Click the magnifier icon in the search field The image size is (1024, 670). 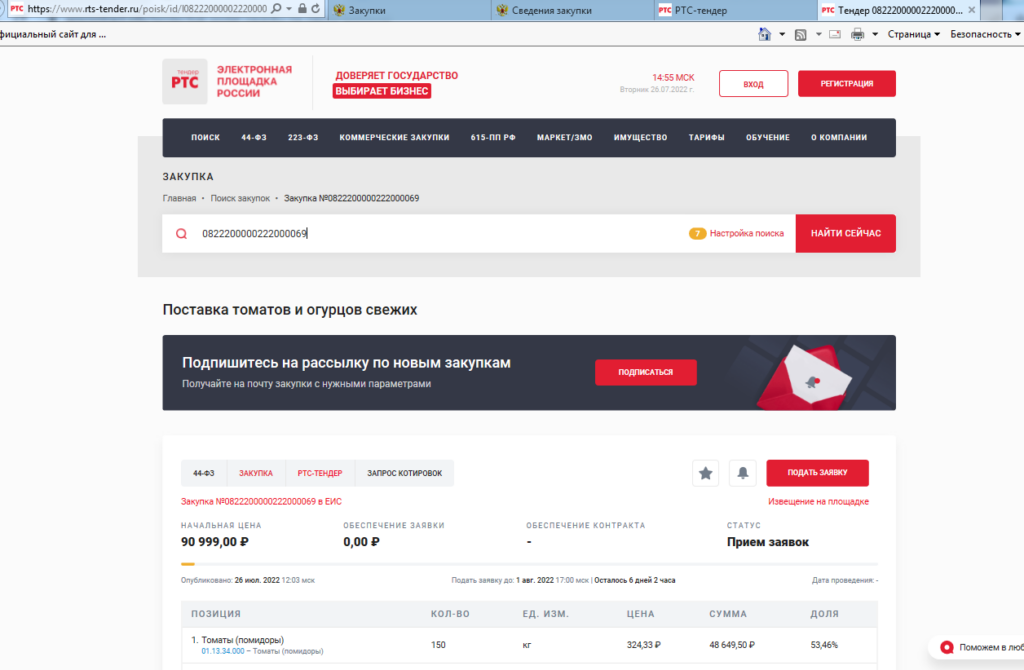pos(181,234)
